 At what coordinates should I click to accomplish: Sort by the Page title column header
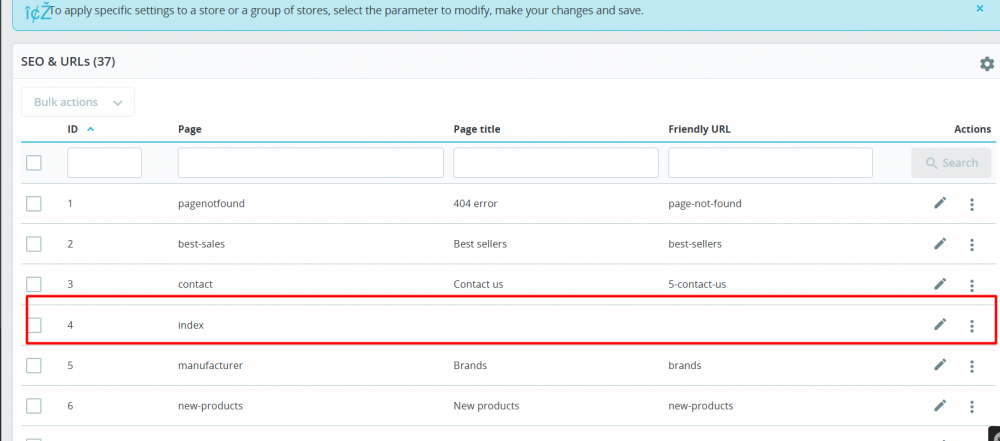click(x=476, y=129)
